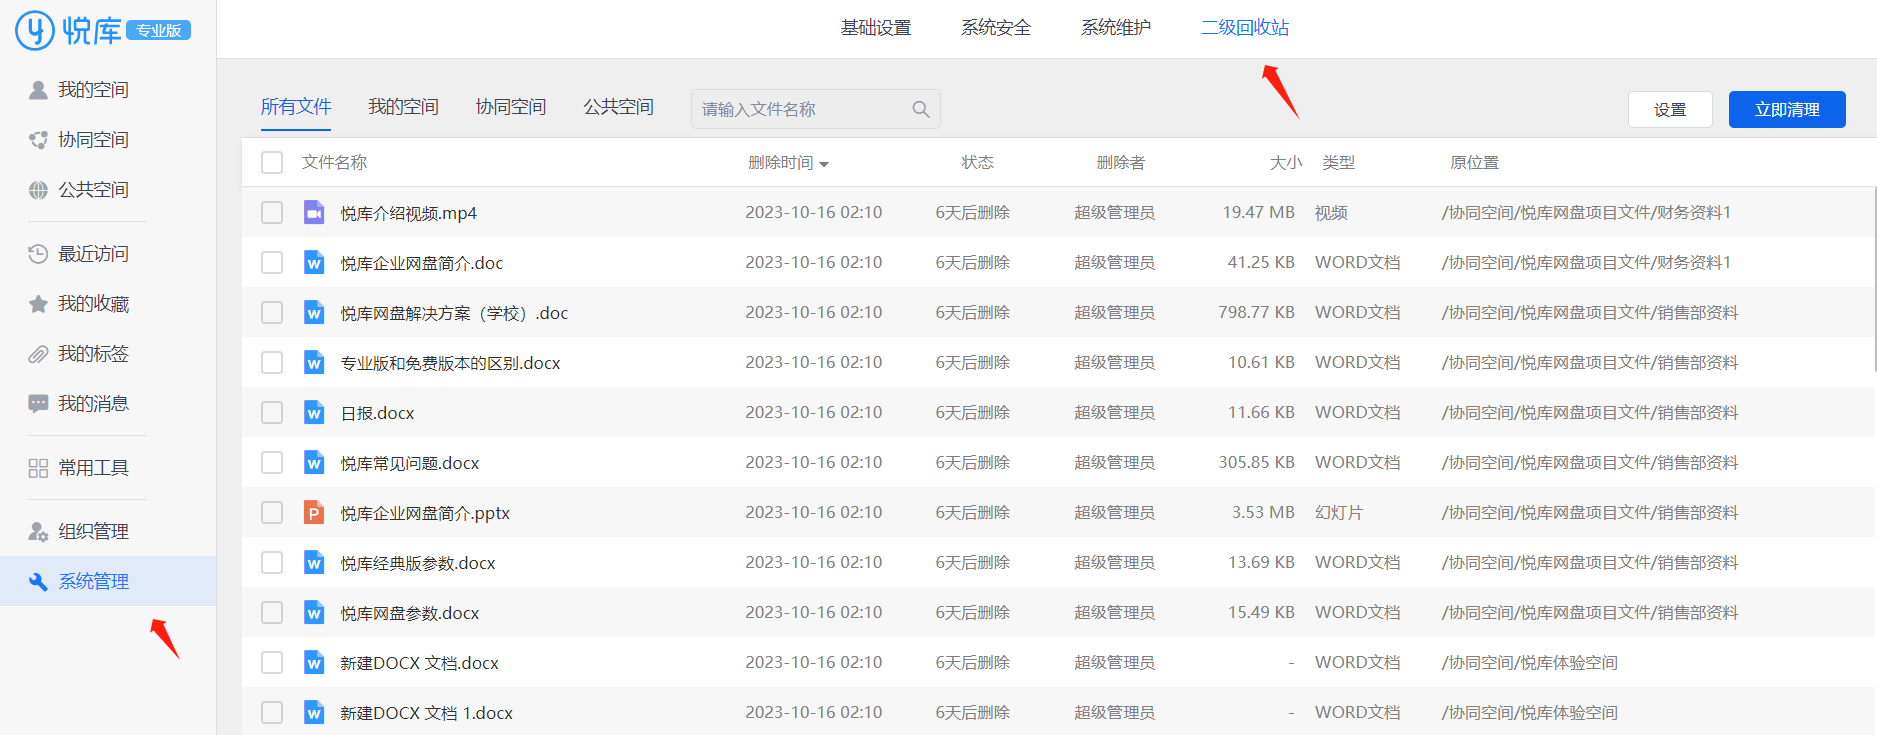Open 我的空间 sidebar person icon
1877x735 pixels.
coord(38,90)
